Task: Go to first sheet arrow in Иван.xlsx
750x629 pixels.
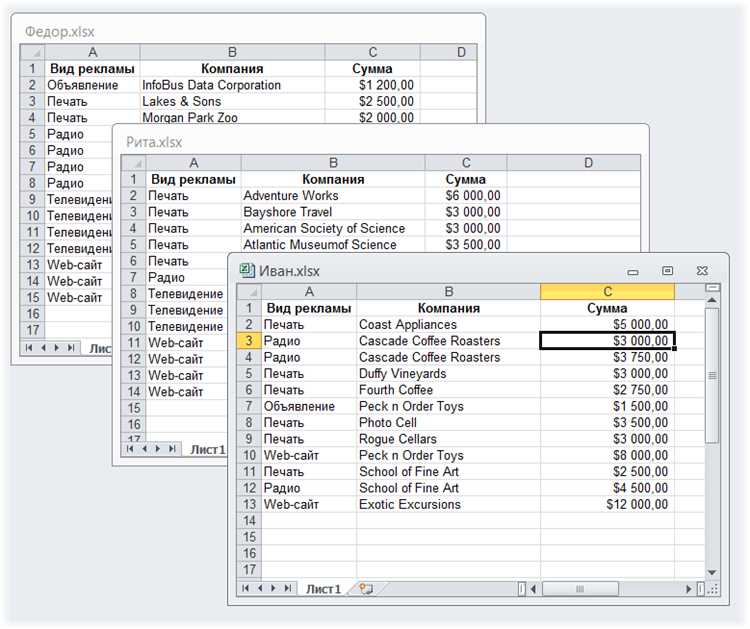Action: (245, 588)
